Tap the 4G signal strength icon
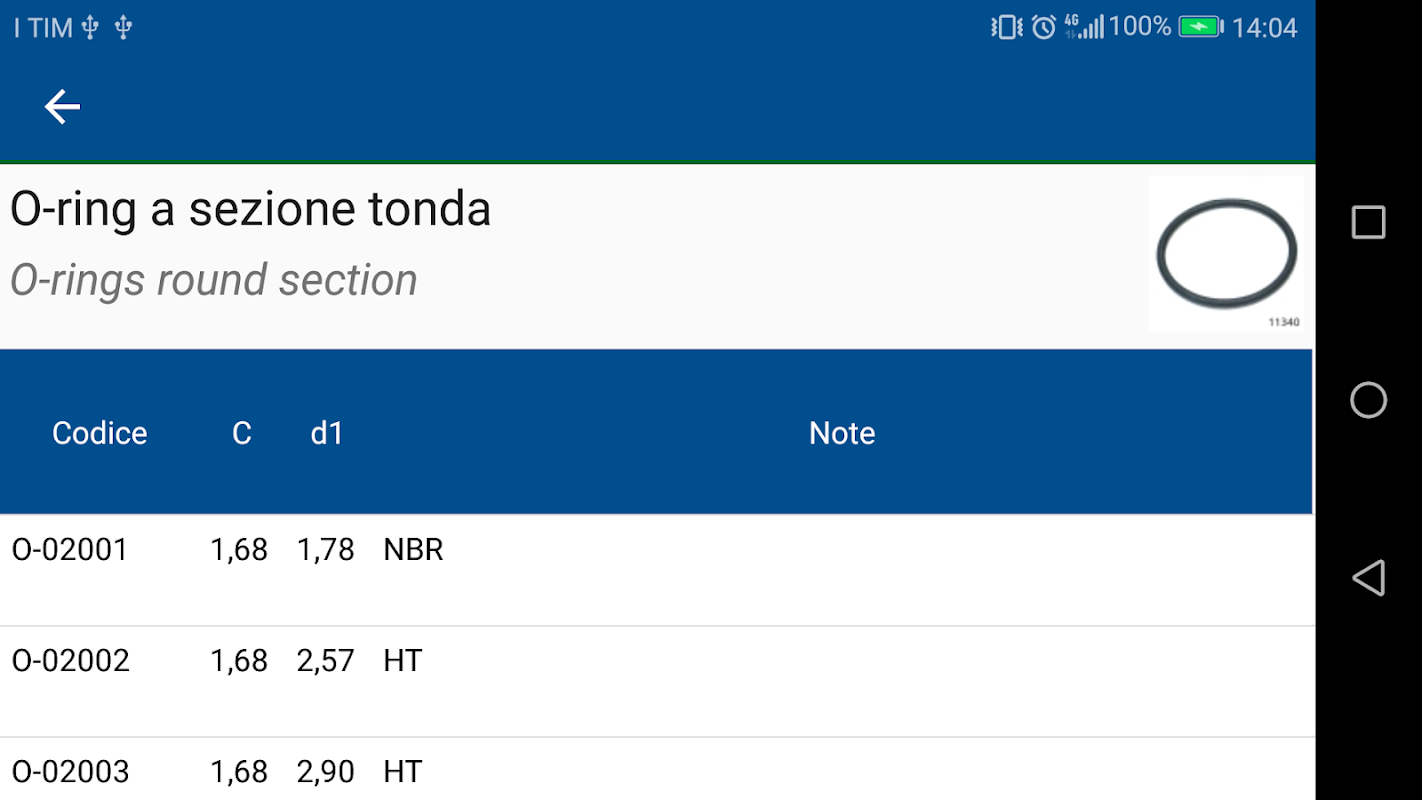 point(1084,27)
